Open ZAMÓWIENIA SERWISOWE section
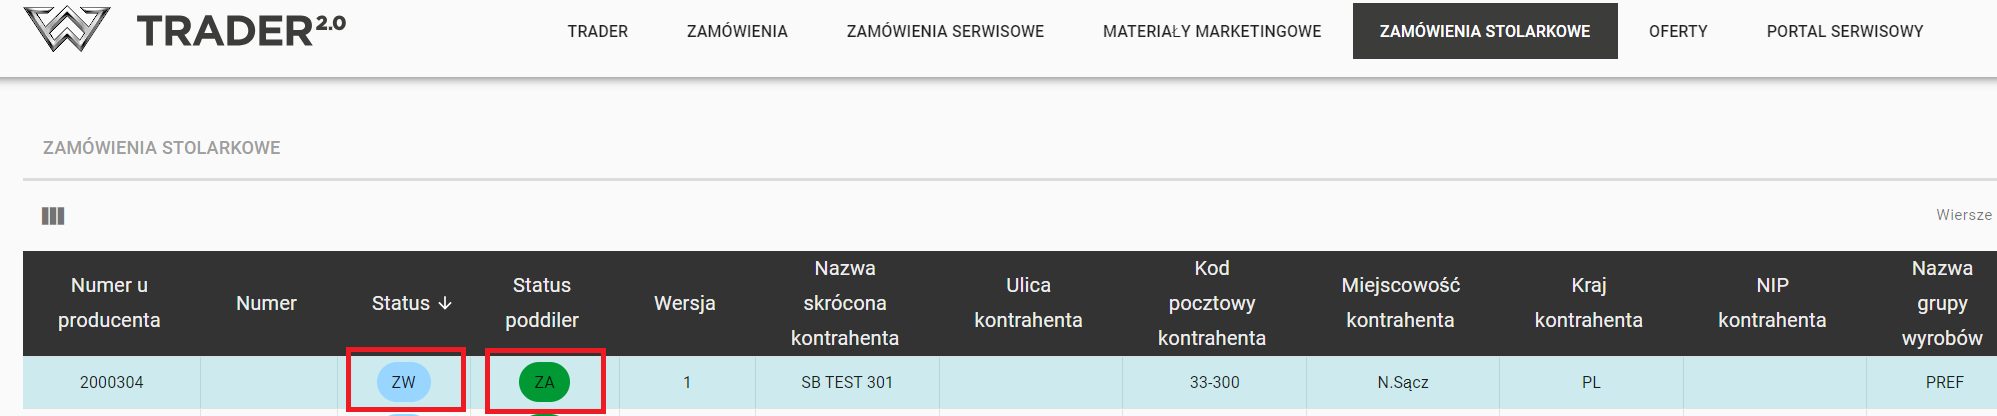Viewport: 1997px width, 416px height. 945,31
